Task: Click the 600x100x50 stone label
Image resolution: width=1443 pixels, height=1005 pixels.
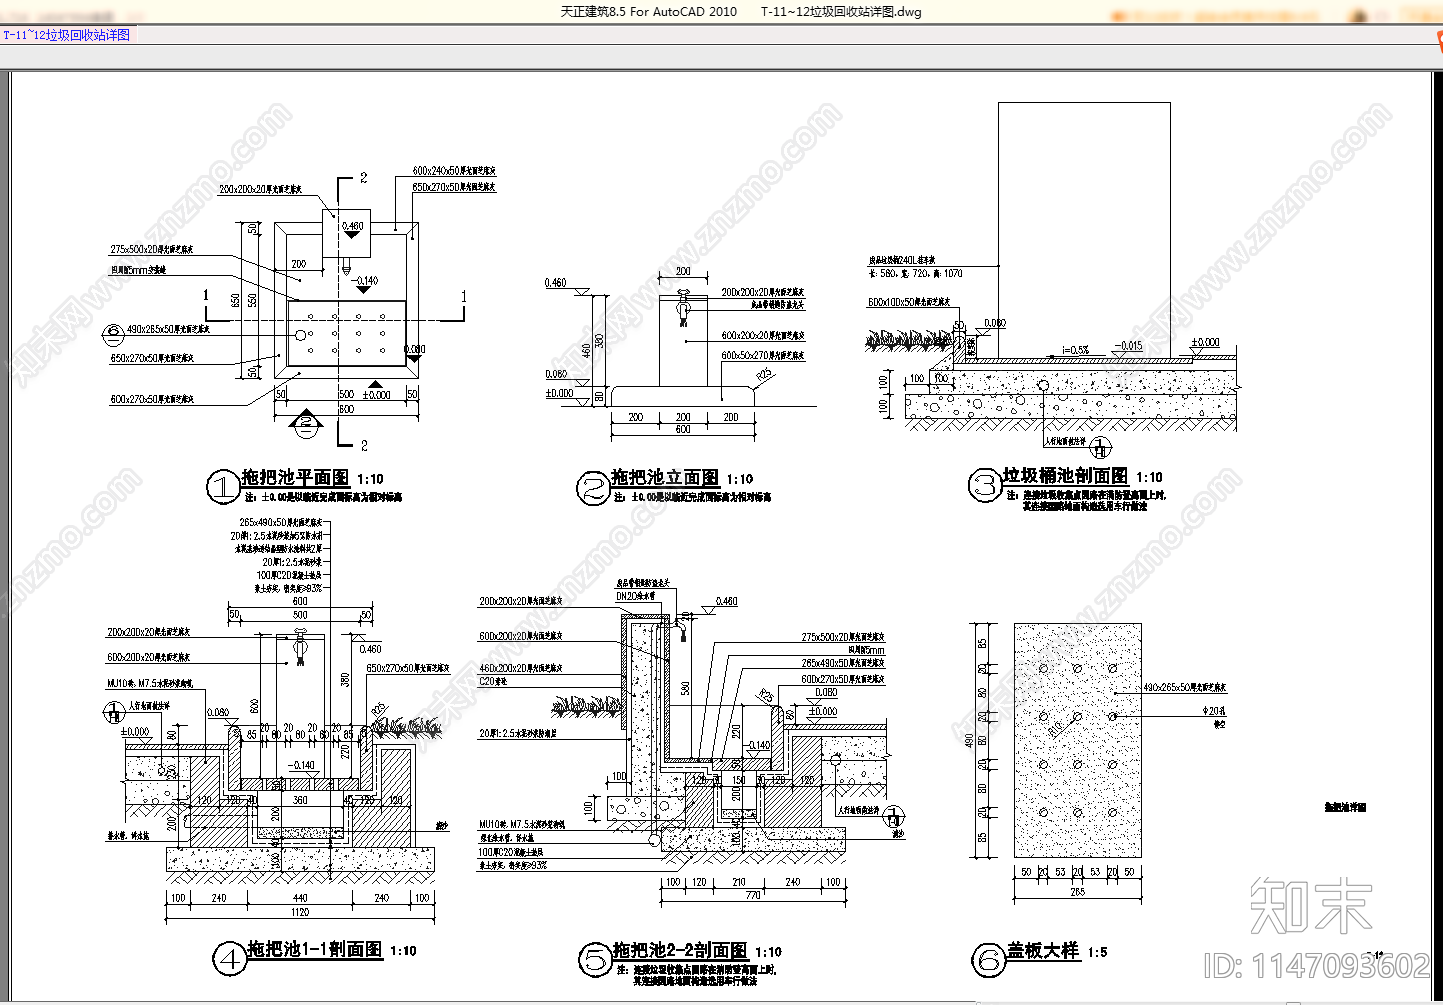Action: point(908,302)
